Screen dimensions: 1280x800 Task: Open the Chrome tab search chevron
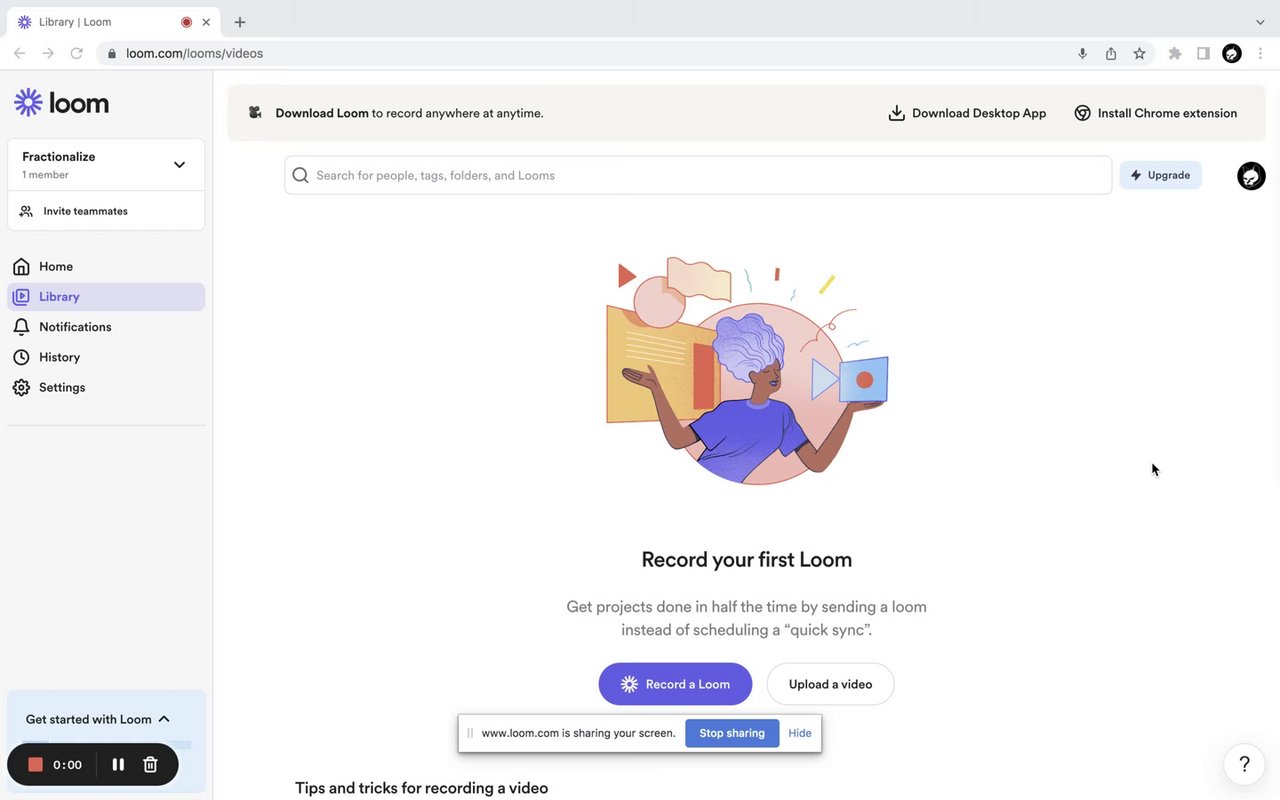point(1260,22)
